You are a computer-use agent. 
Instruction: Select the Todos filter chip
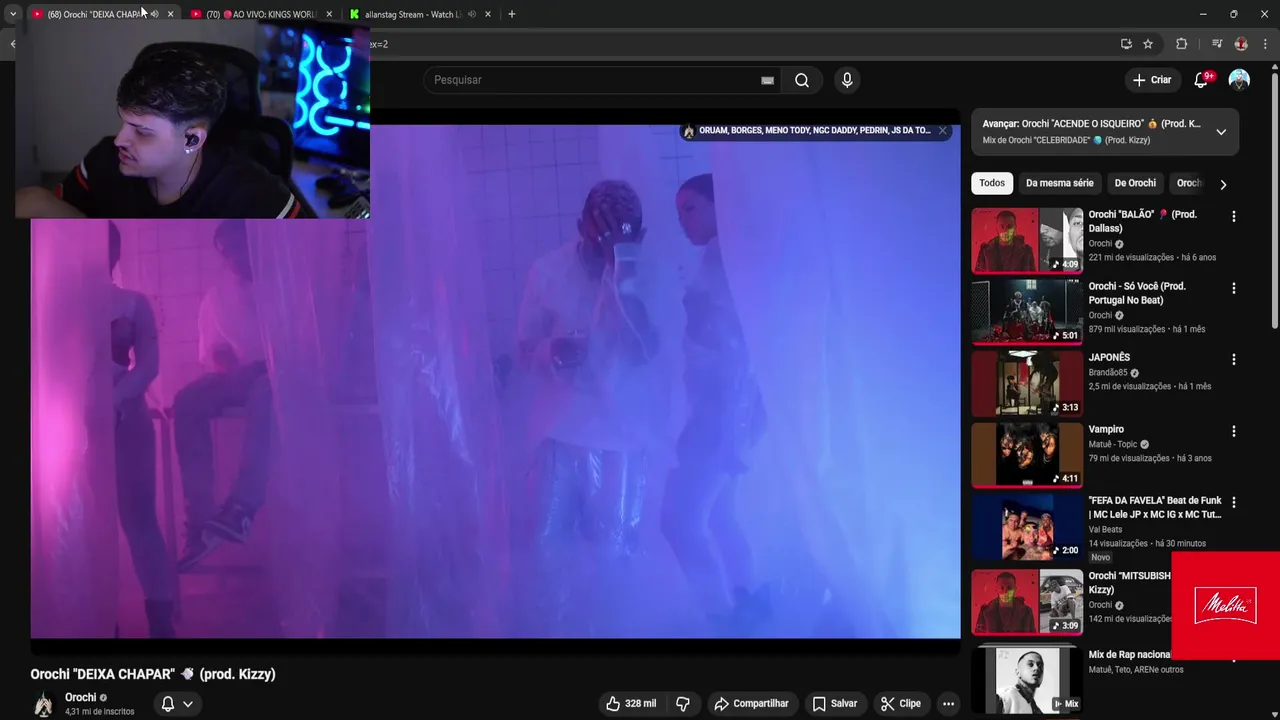(992, 183)
